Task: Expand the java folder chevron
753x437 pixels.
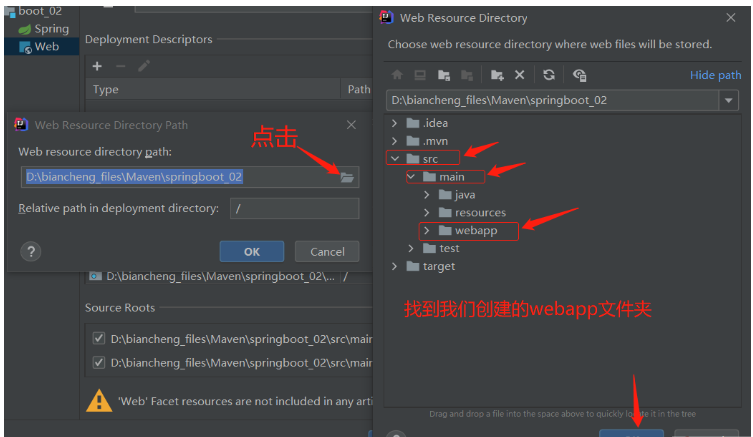Action: point(427,194)
